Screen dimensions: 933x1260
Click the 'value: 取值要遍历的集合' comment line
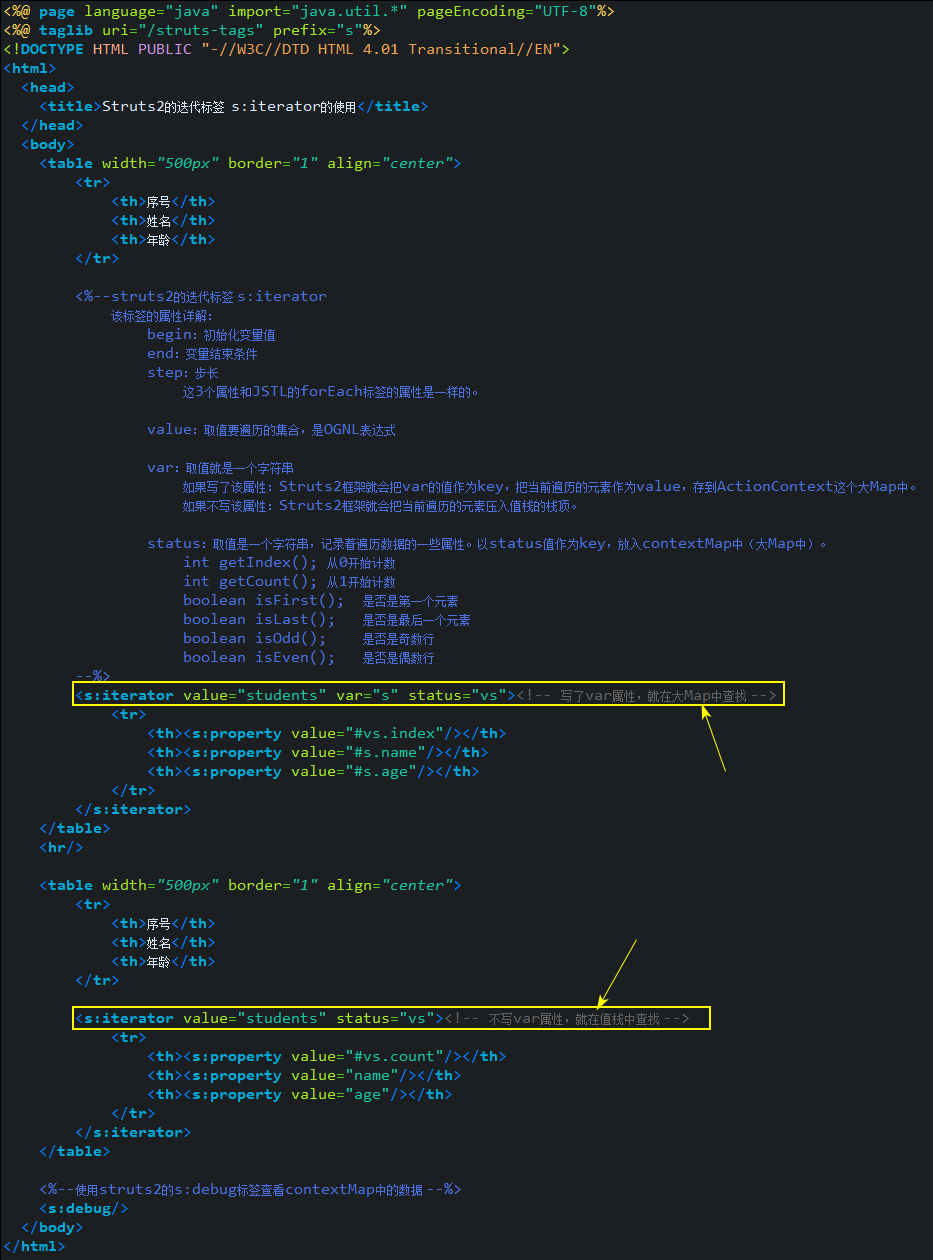[x=271, y=429]
